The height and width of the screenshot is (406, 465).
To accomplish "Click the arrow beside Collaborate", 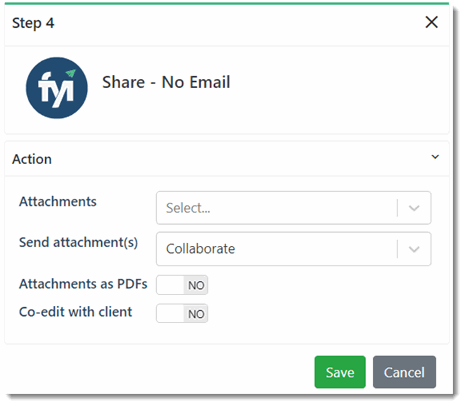I will 414,249.
